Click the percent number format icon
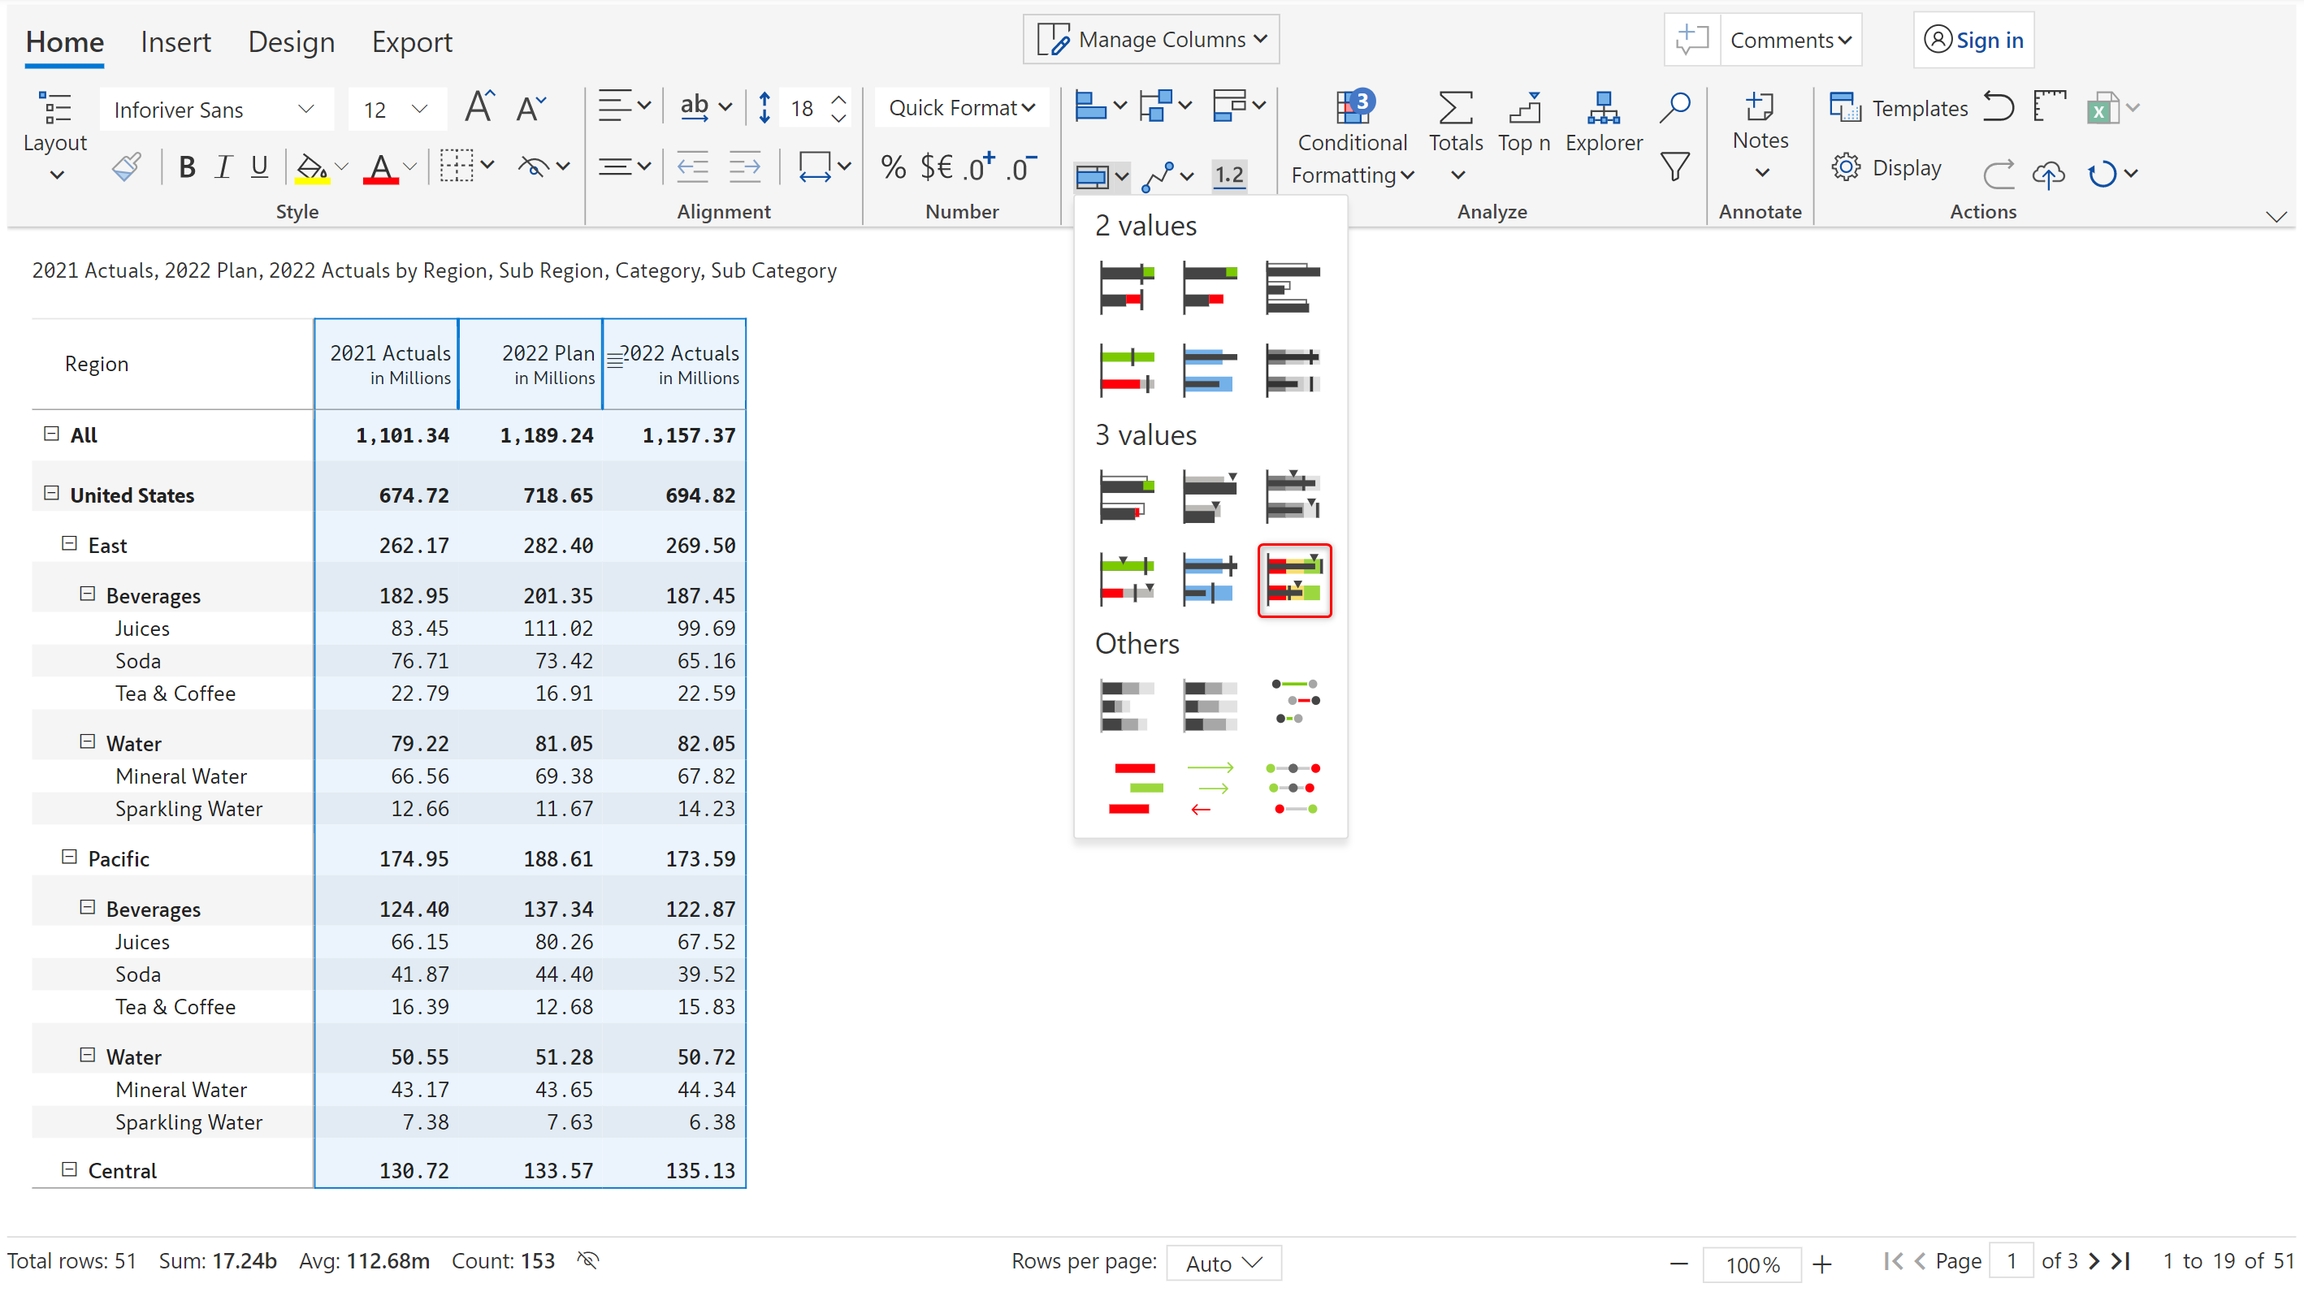This screenshot has height=1292, width=2304. pos(893,168)
